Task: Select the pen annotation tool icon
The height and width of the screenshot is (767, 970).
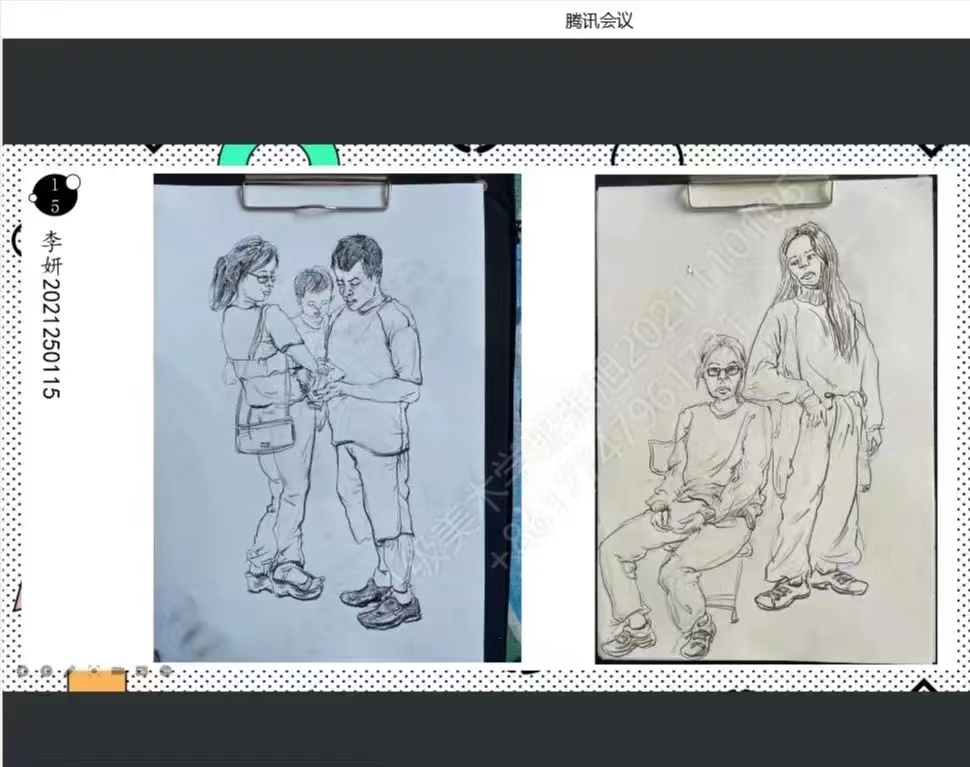Action: pyautogui.click(x=70, y=671)
